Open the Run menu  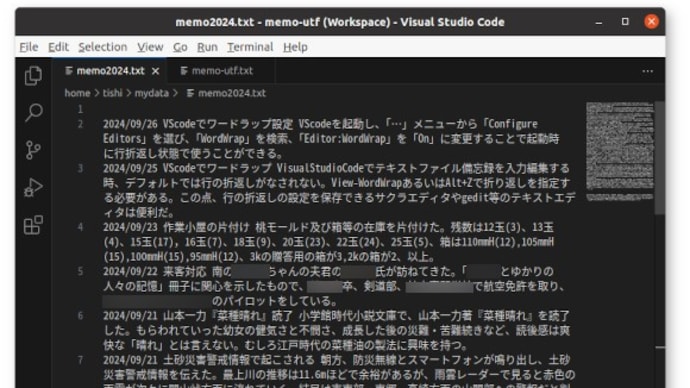point(207,47)
